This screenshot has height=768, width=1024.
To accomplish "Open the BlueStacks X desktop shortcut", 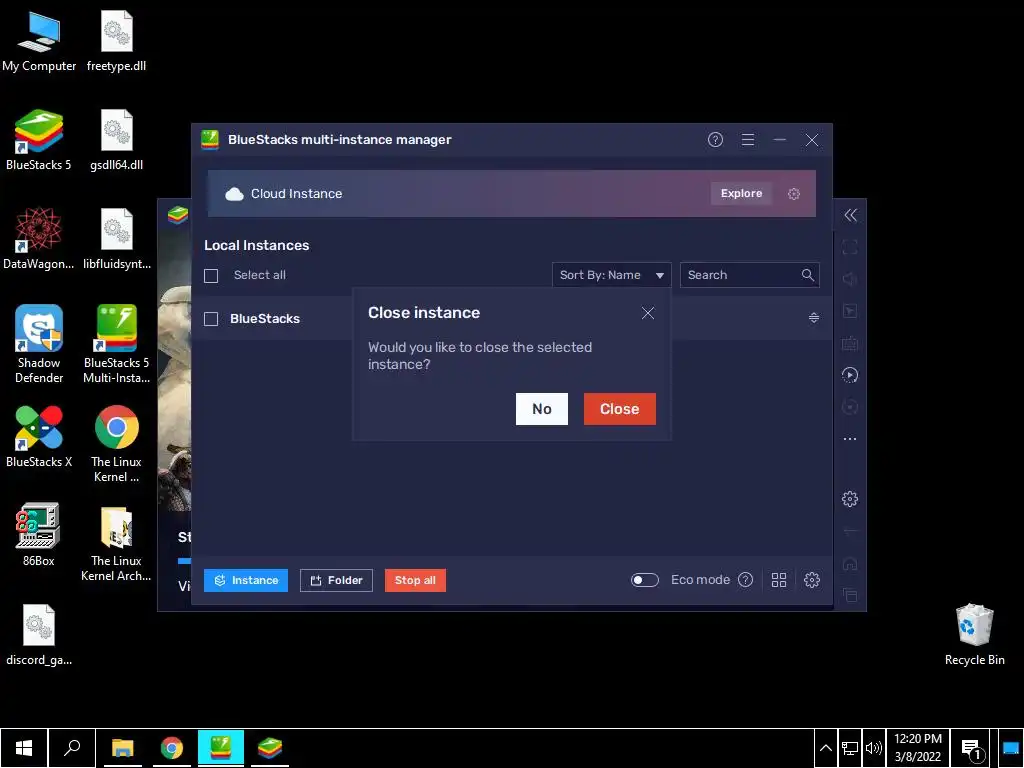I will pyautogui.click(x=39, y=436).
